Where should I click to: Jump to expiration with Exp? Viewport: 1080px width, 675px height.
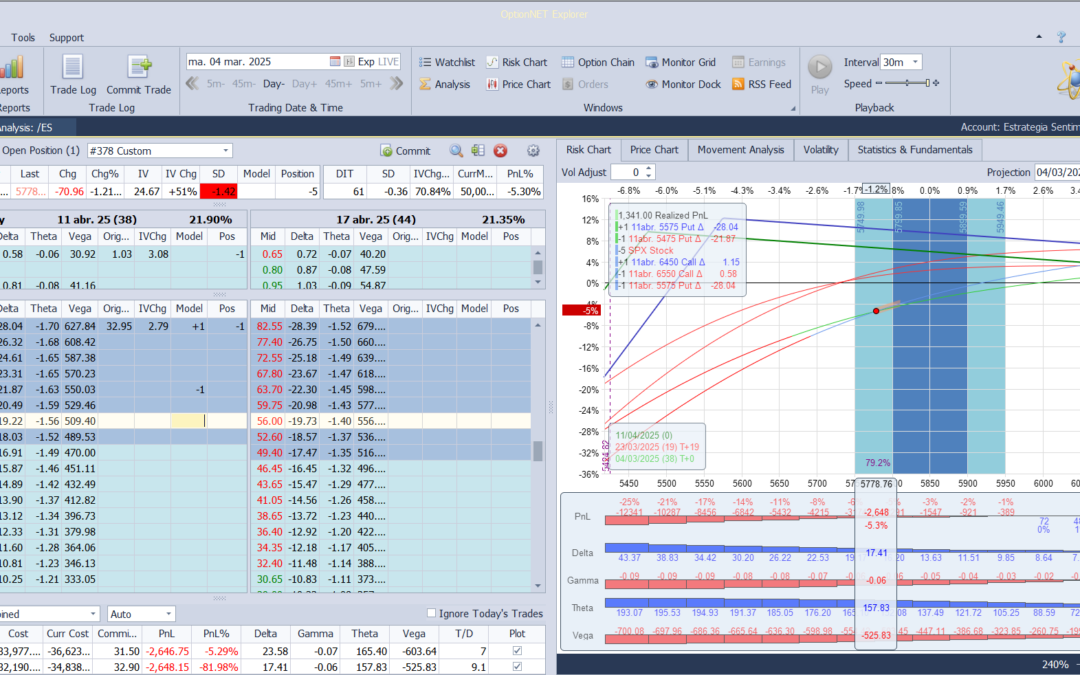(x=366, y=61)
